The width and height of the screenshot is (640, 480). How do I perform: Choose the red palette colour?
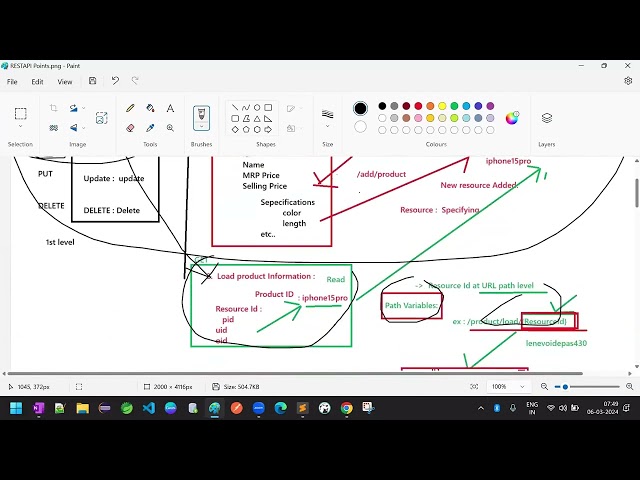[418, 106]
